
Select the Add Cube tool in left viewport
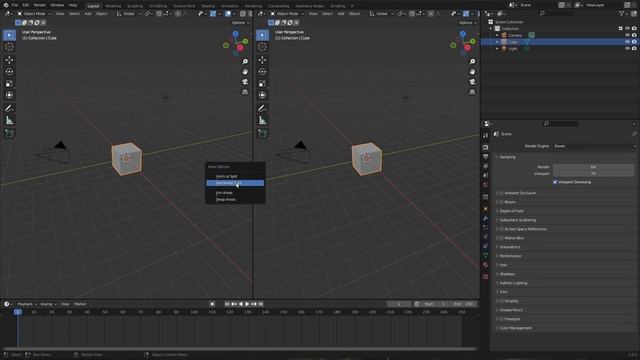(9, 133)
